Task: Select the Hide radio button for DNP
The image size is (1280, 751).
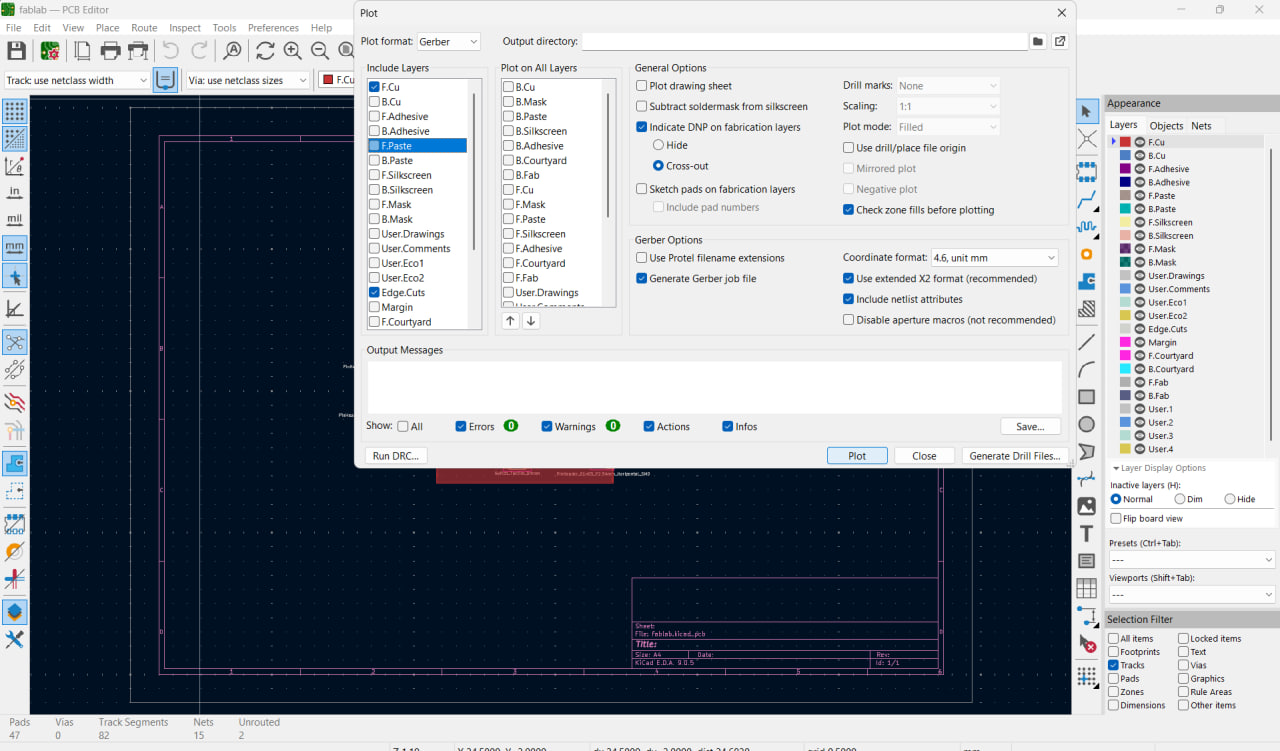Action: coord(658,145)
